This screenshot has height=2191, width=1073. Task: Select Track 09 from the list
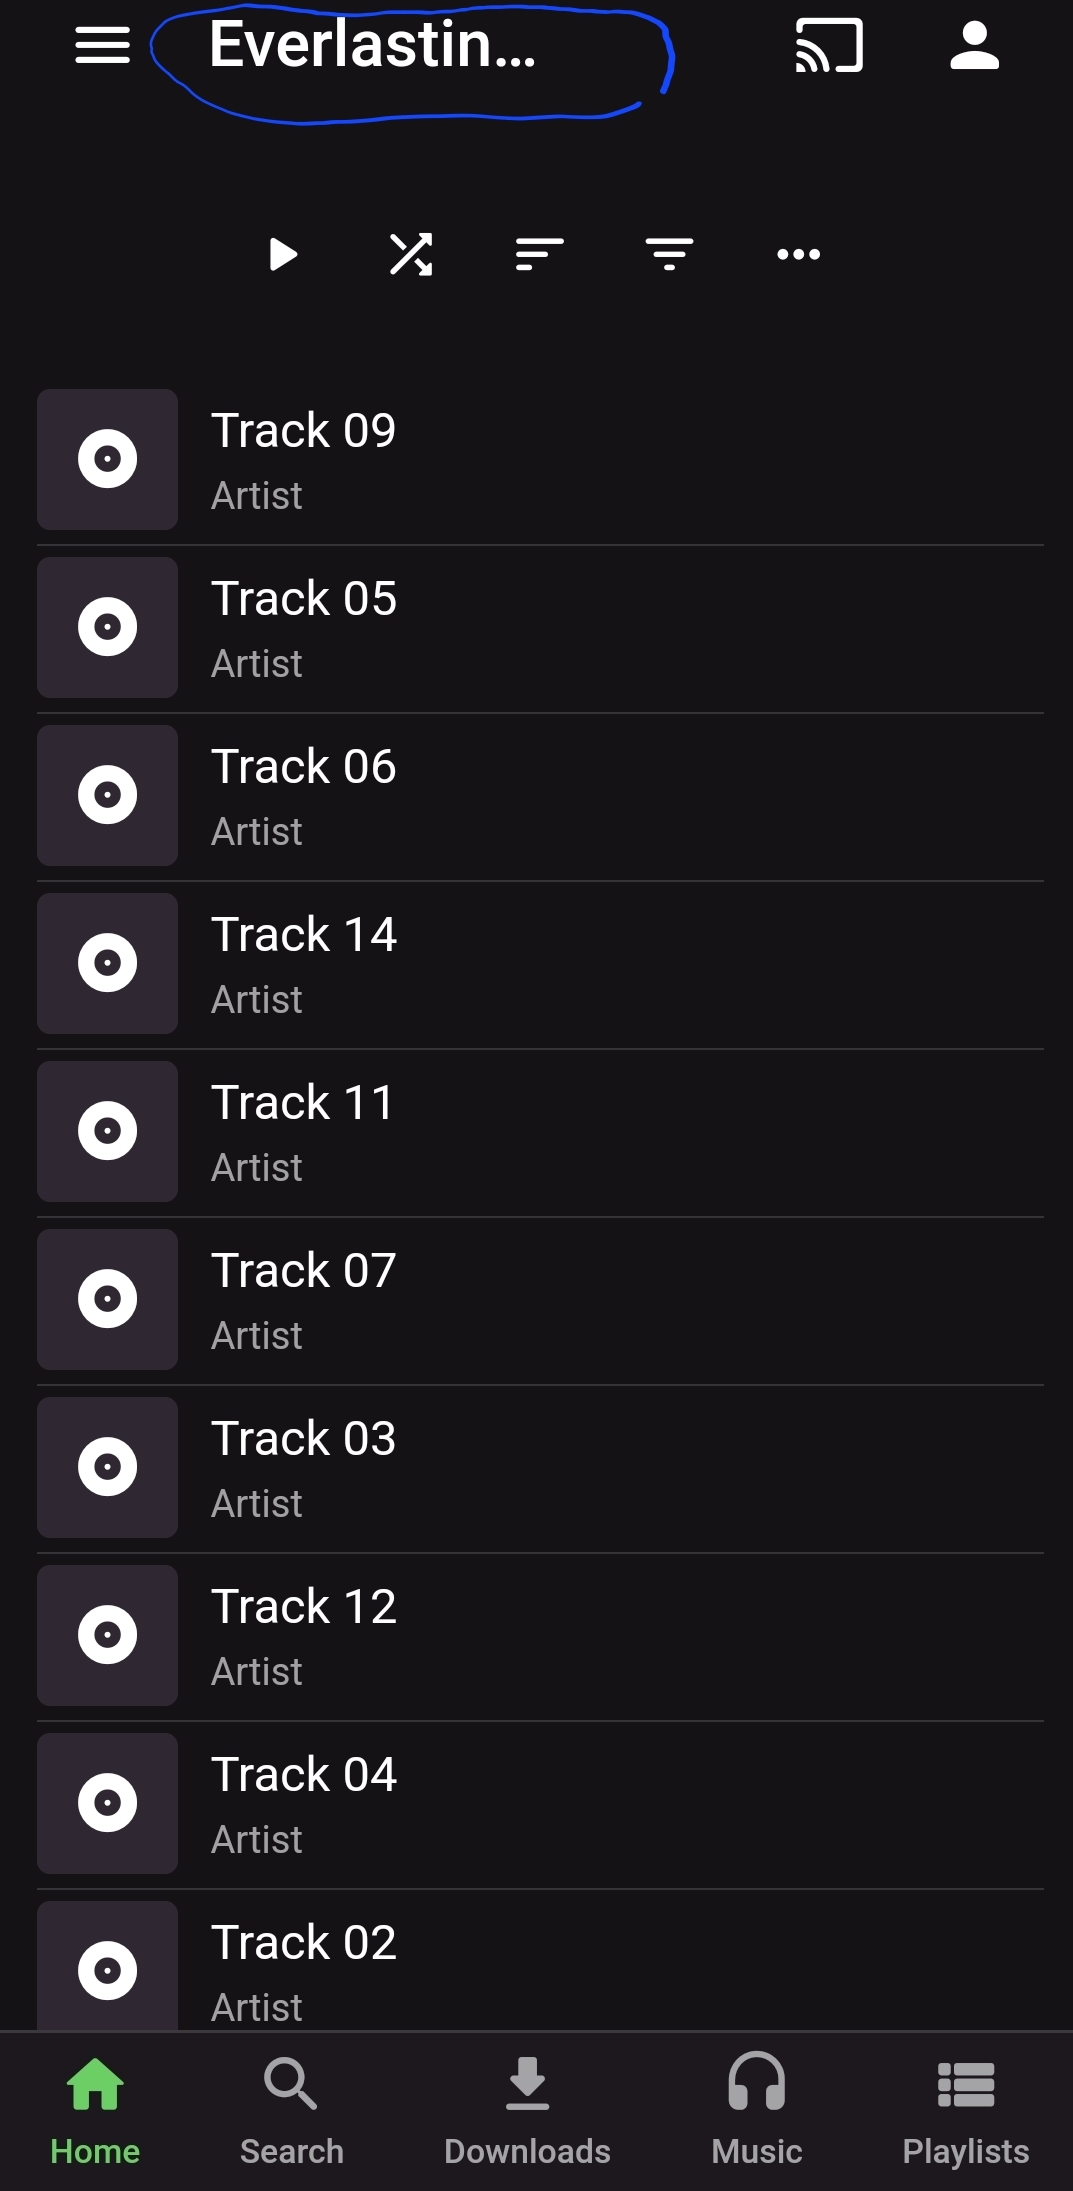[x=540, y=460]
